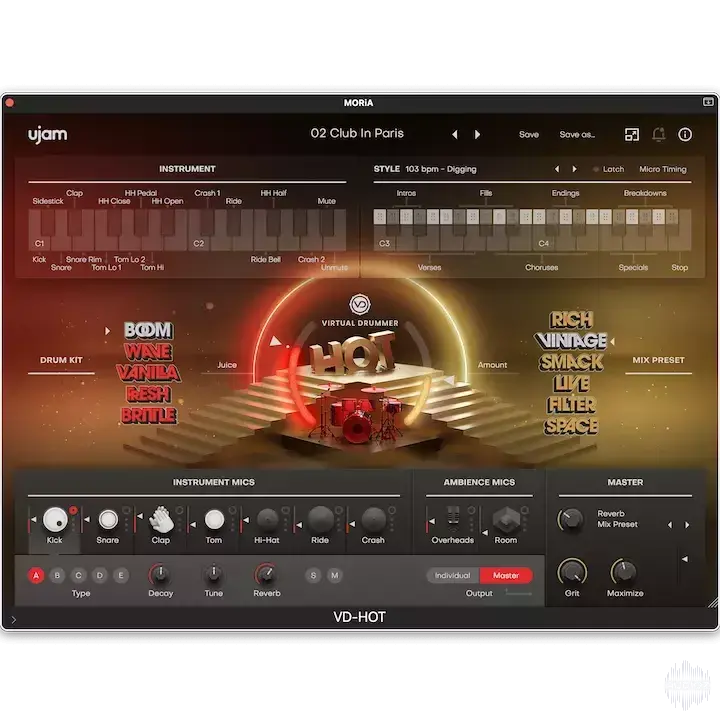Select the Ride cymbal mic

click(x=321, y=520)
